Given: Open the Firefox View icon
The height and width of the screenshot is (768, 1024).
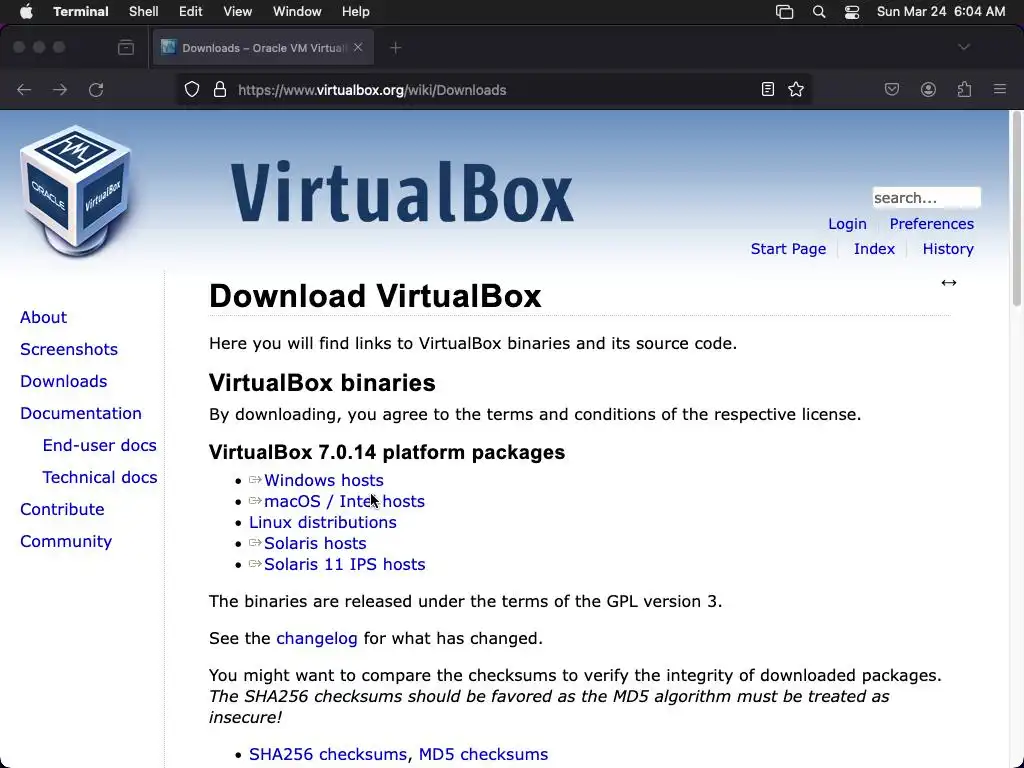Looking at the screenshot, I should point(126,48).
